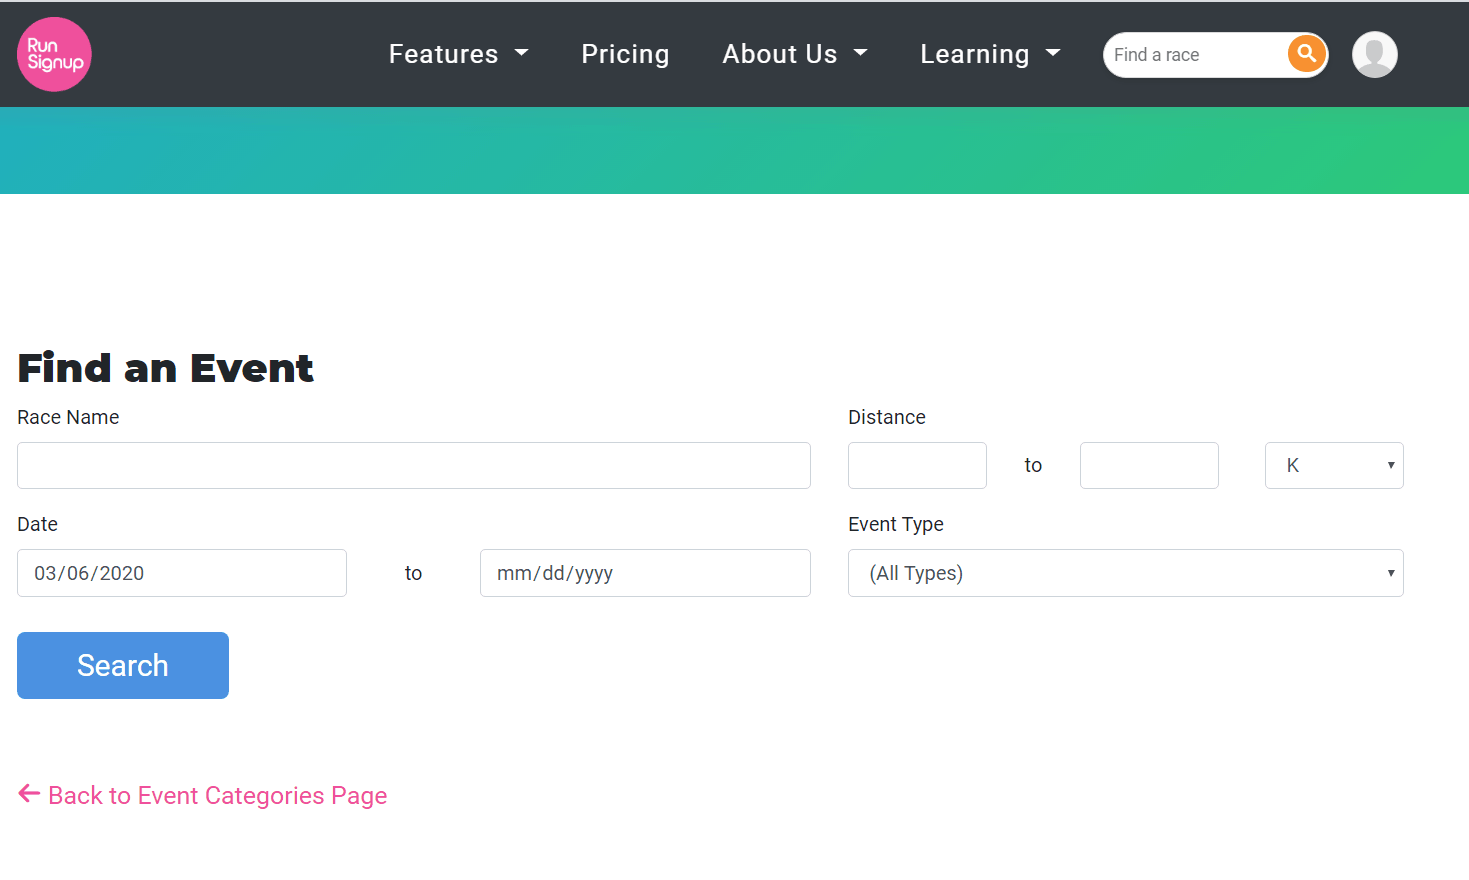Click the Find an Event heading

click(165, 368)
